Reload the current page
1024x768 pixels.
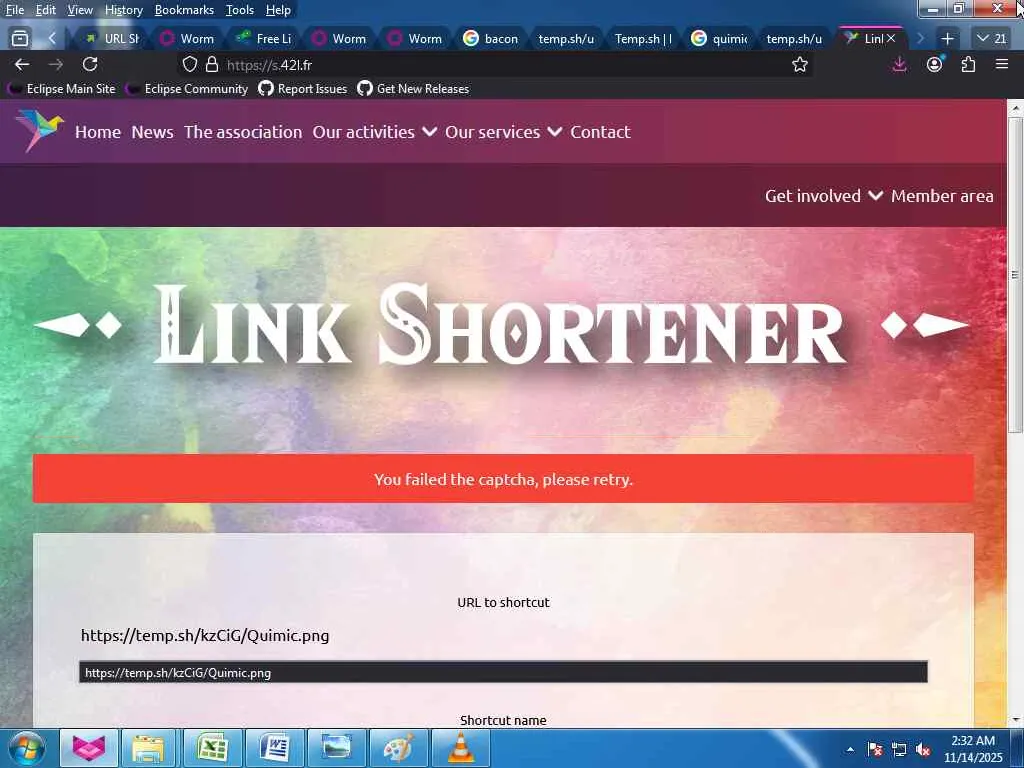point(90,64)
